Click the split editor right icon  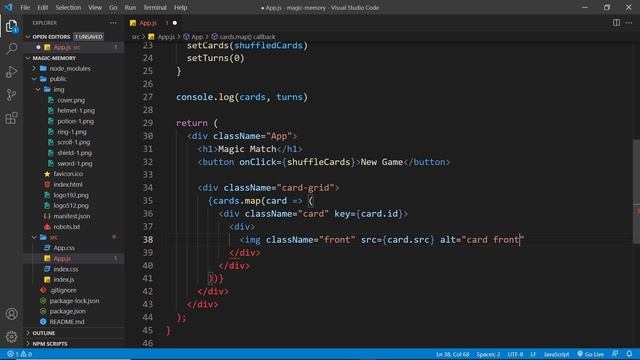click(616, 23)
